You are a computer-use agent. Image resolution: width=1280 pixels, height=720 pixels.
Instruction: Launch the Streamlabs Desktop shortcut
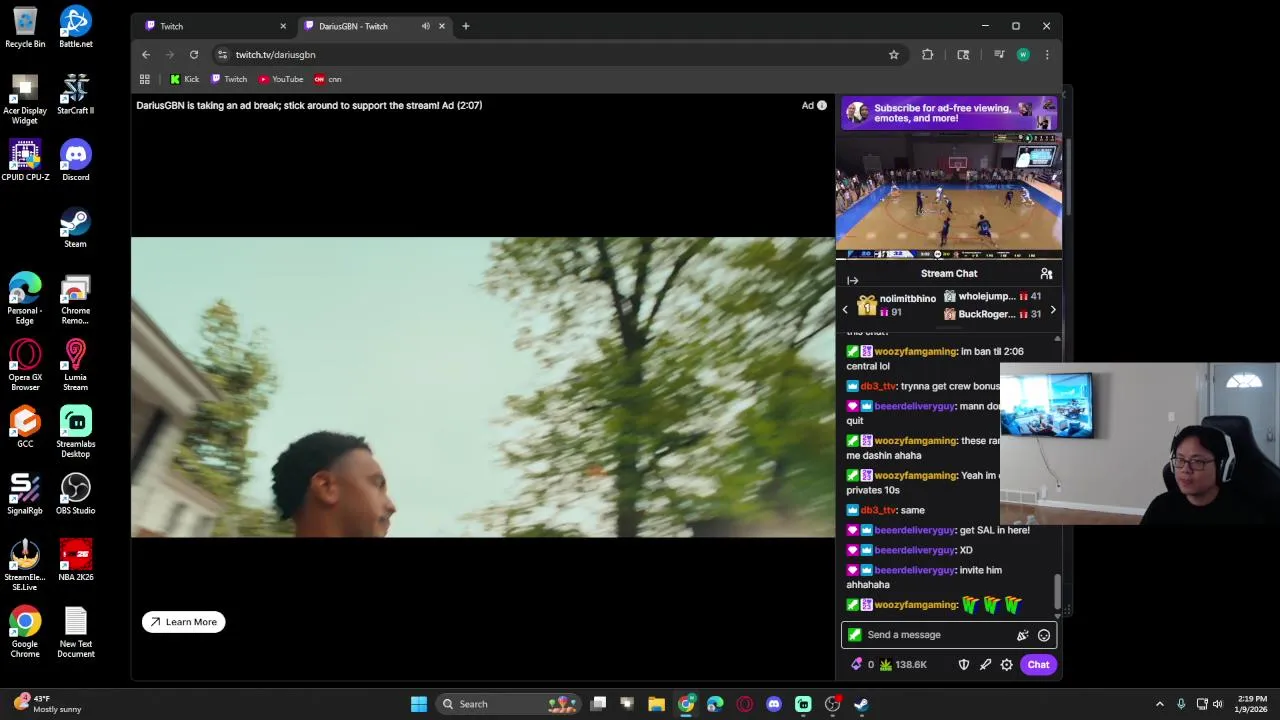[x=76, y=432]
